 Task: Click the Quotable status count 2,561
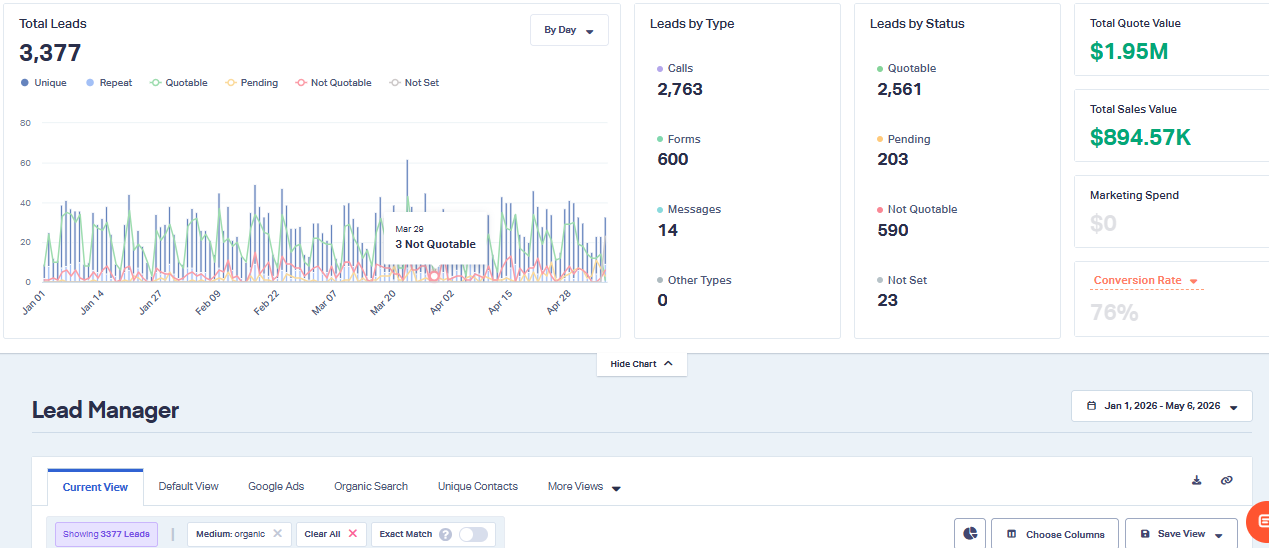pos(899,89)
